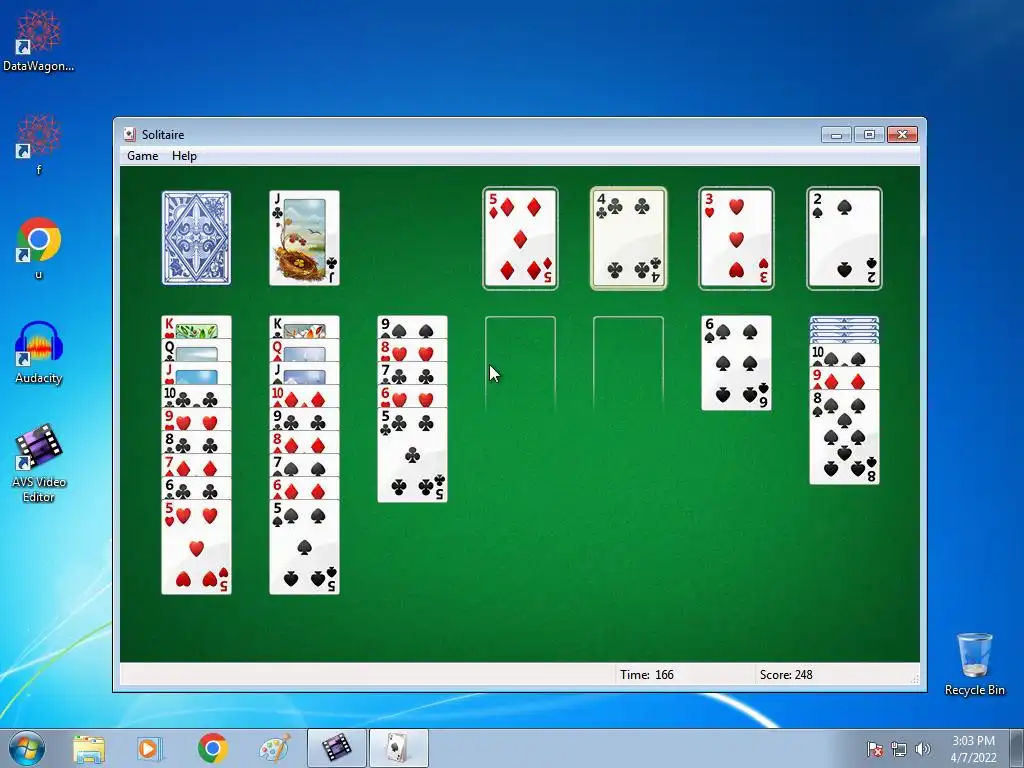Screen dimensions: 1024x768
Task: Open the volume tray icon
Action: (x=922, y=749)
